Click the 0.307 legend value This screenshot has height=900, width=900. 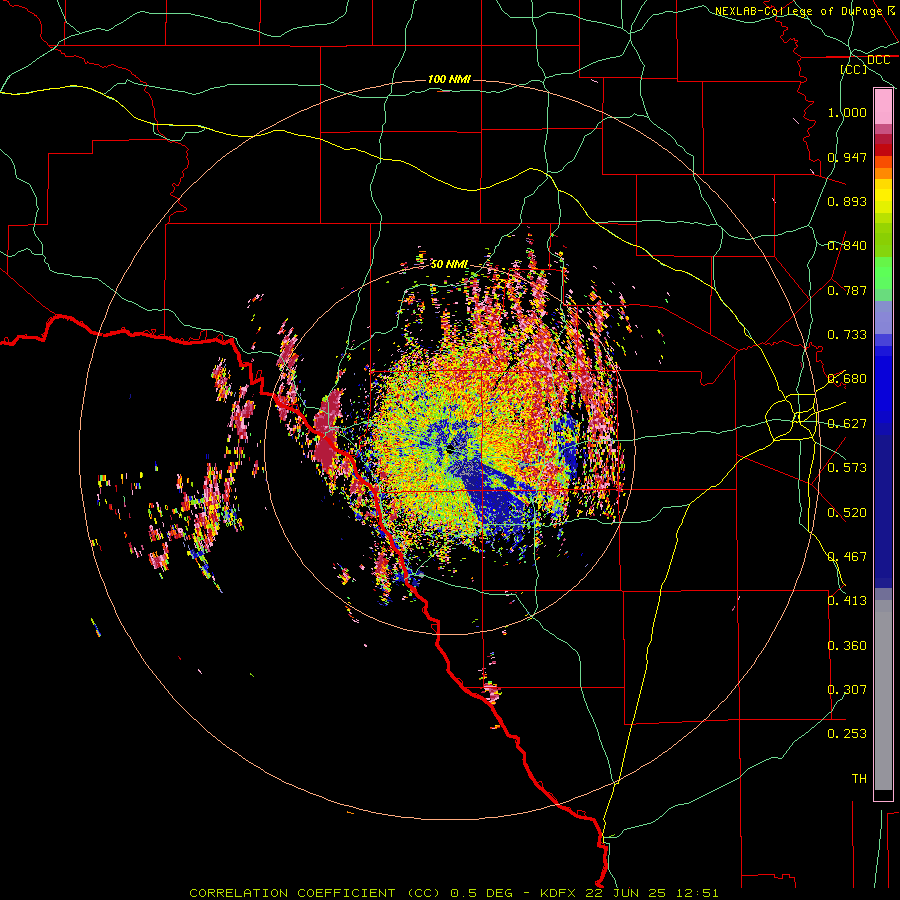coord(847,690)
